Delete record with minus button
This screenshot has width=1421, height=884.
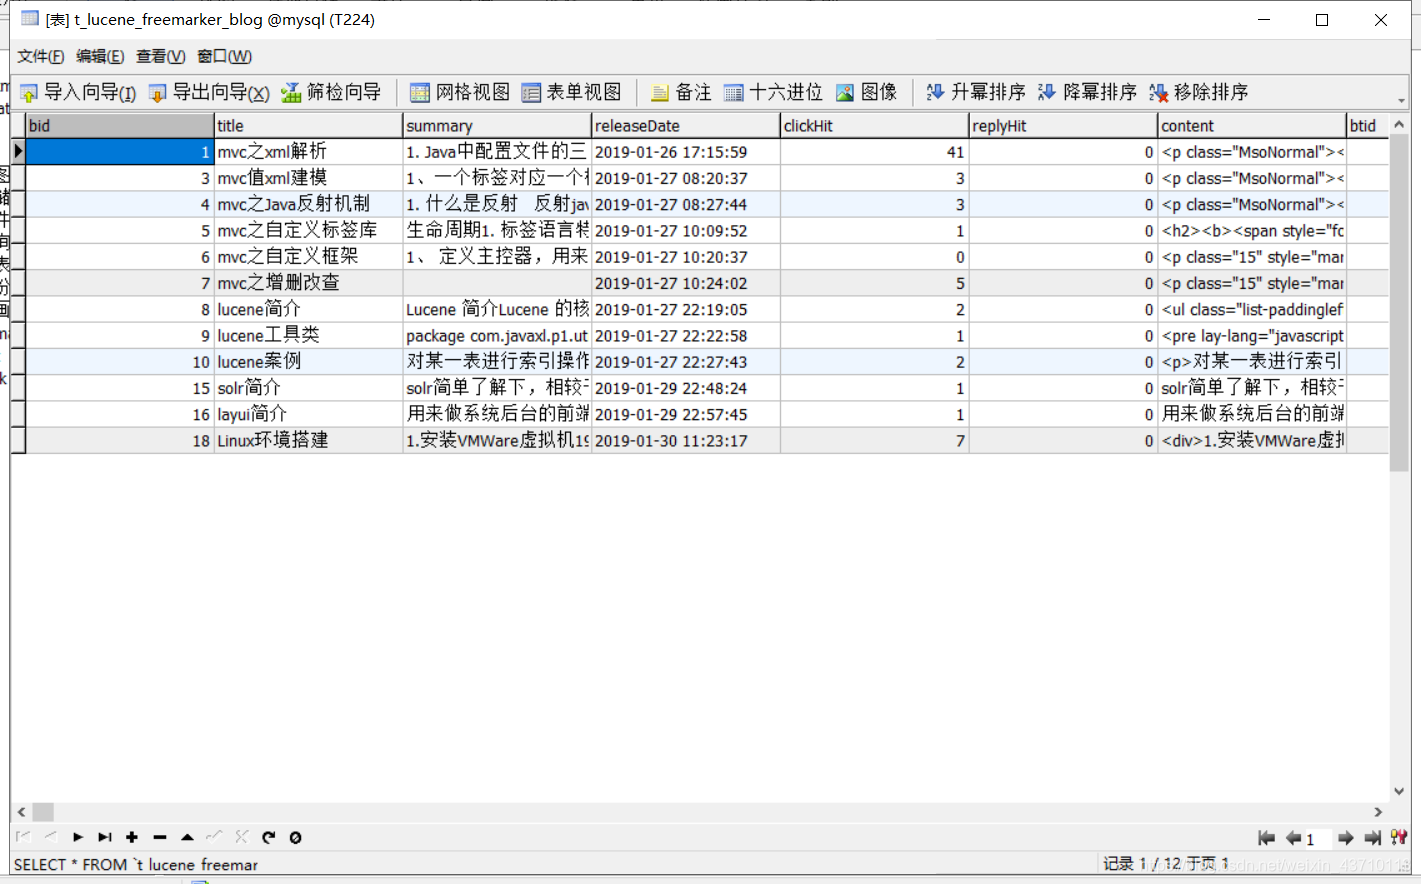click(x=160, y=837)
